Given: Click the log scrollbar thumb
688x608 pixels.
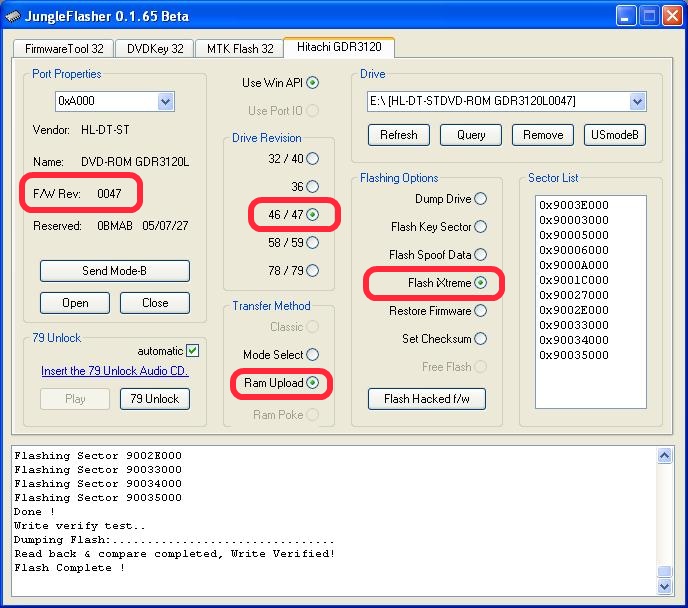Looking at the screenshot, I should pyautogui.click(x=664, y=572).
